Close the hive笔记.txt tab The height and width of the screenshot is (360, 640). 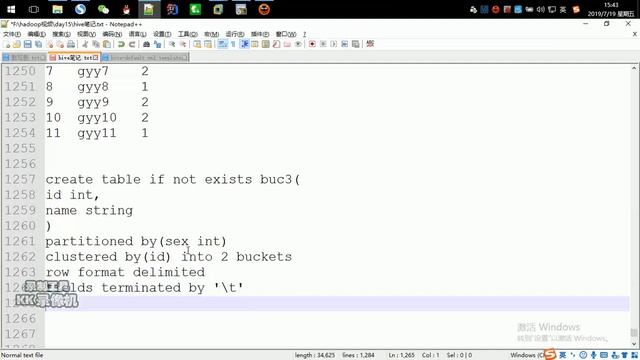(x=96, y=58)
